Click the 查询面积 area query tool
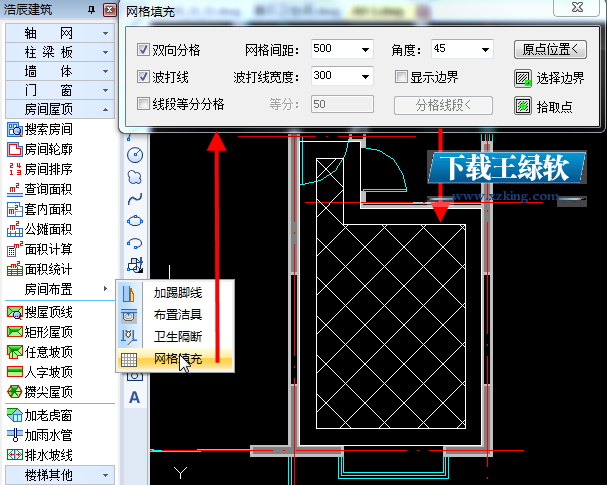607x485 pixels. pyautogui.click(x=40, y=189)
